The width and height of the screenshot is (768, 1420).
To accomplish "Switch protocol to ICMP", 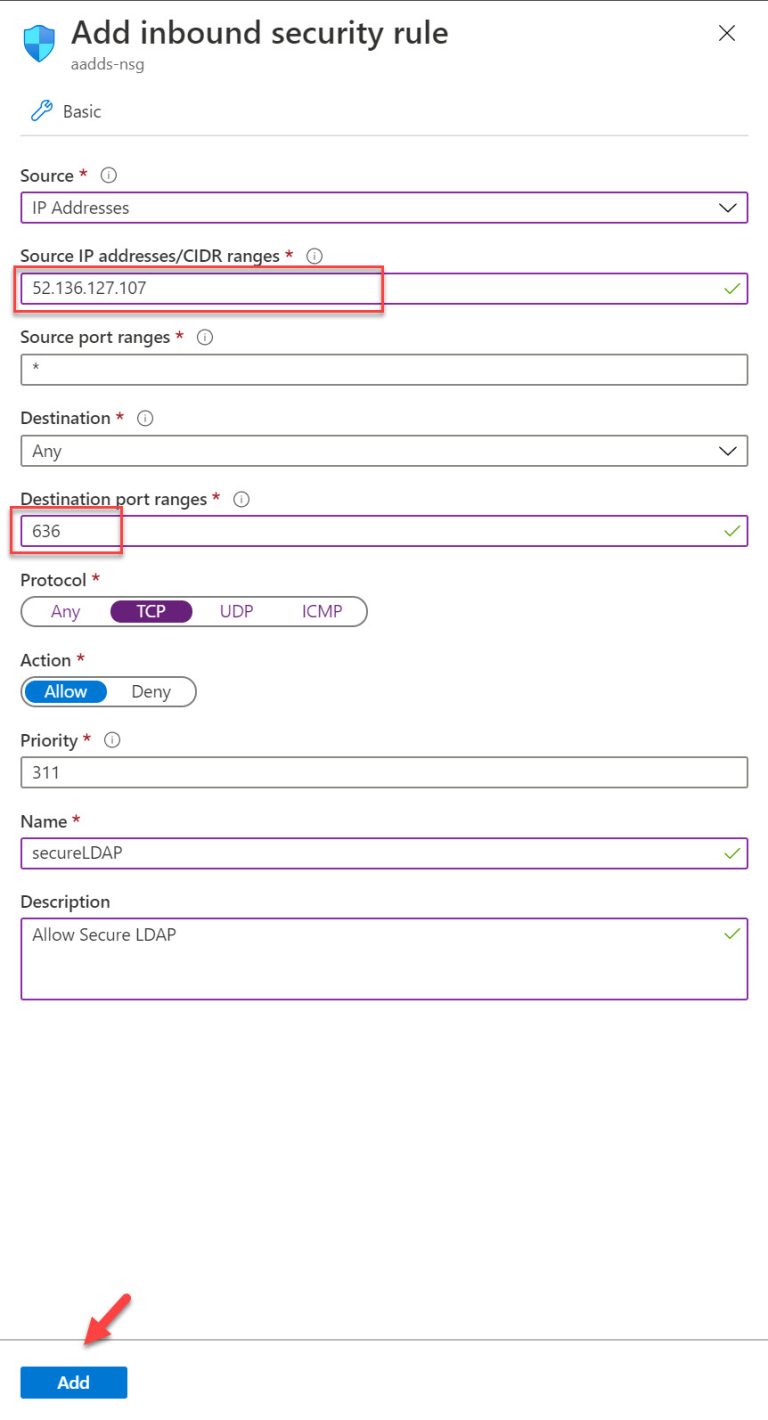I will [322, 611].
